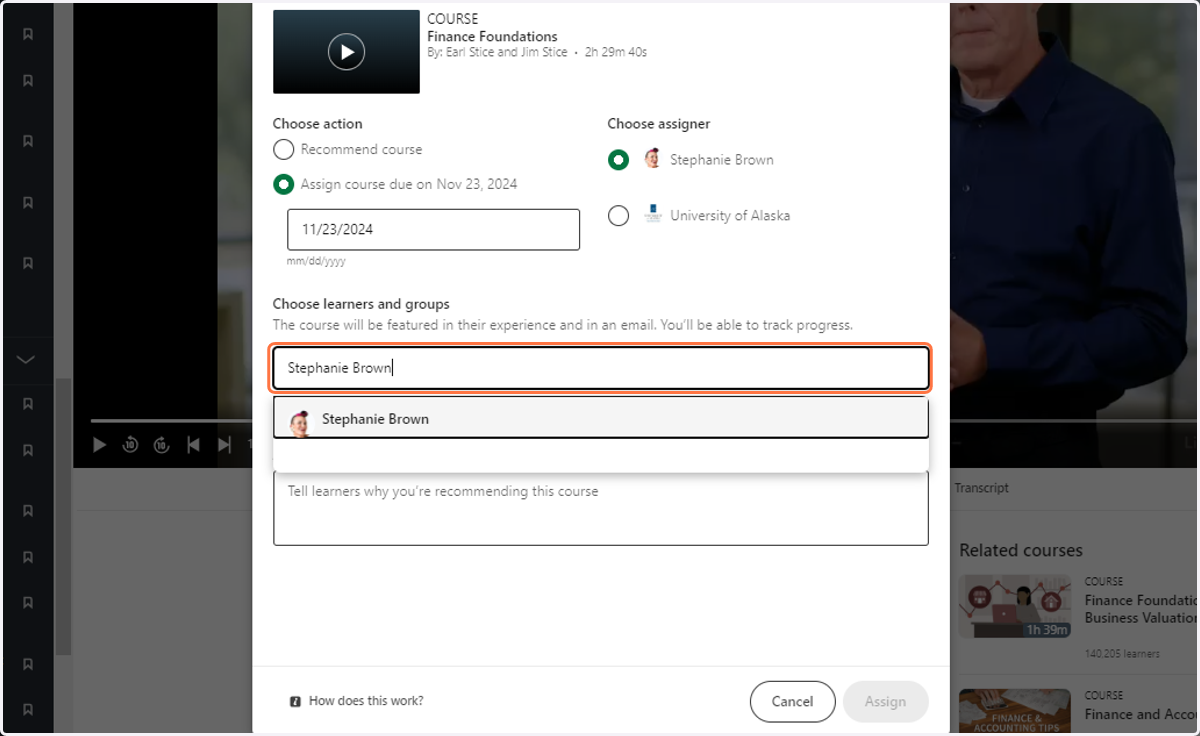Skip forward 10 seconds in the video
1200x736 pixels.
[161, 445]
